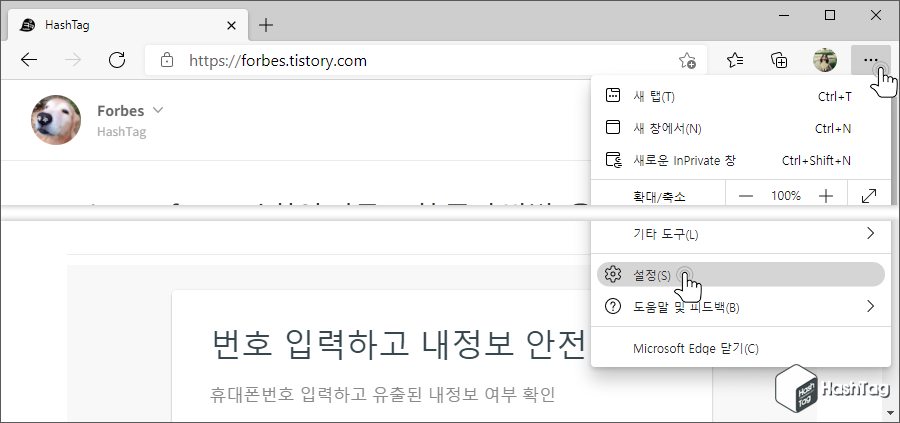Click the Forbes blog profile picture
900x423 pixels.
[56, 120]
